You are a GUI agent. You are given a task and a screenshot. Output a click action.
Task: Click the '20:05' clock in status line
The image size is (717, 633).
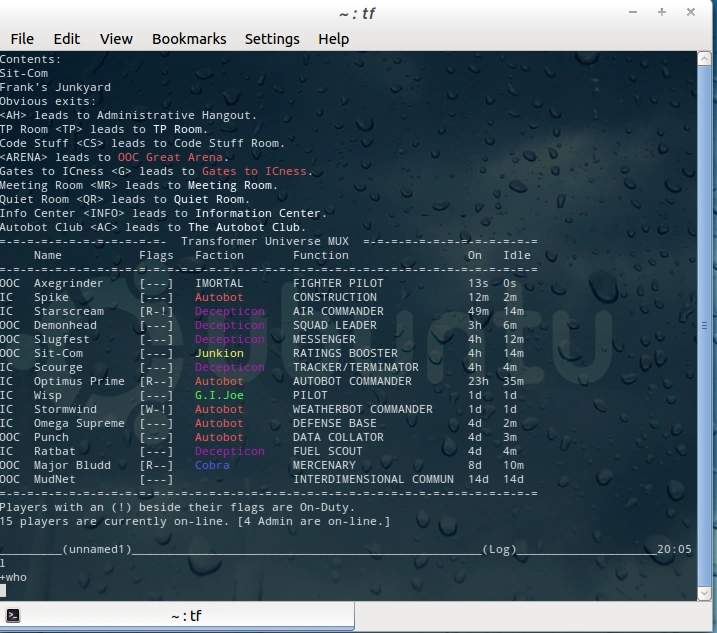[674, 549]
